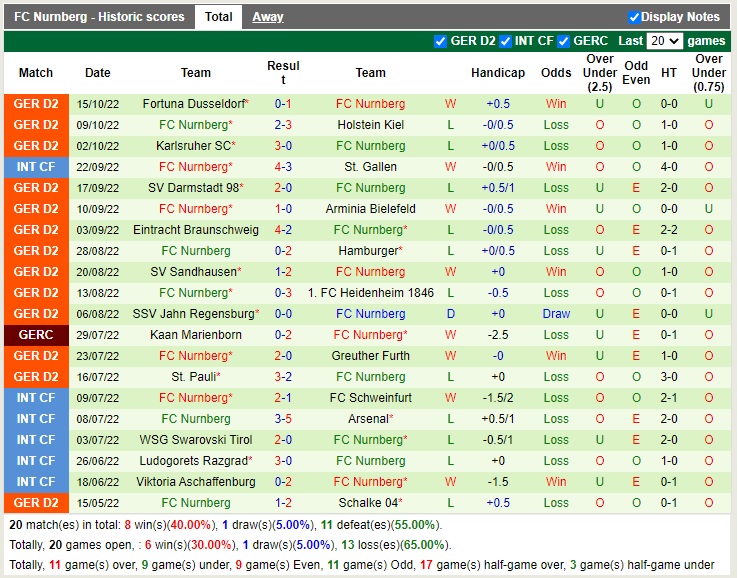Toggle the Display Notes checkbox
The width and height of the screenshot is (738, 578).
click(634, 17)
